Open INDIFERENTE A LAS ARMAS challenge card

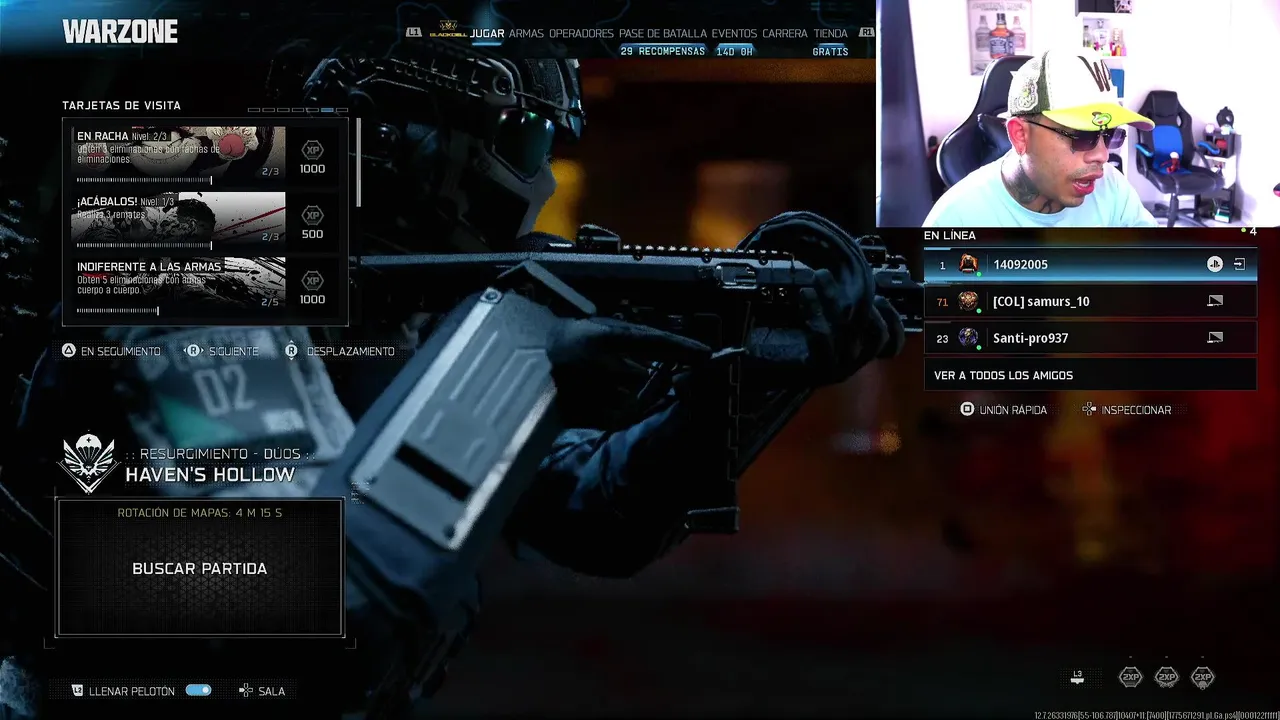tap(179, 285)
